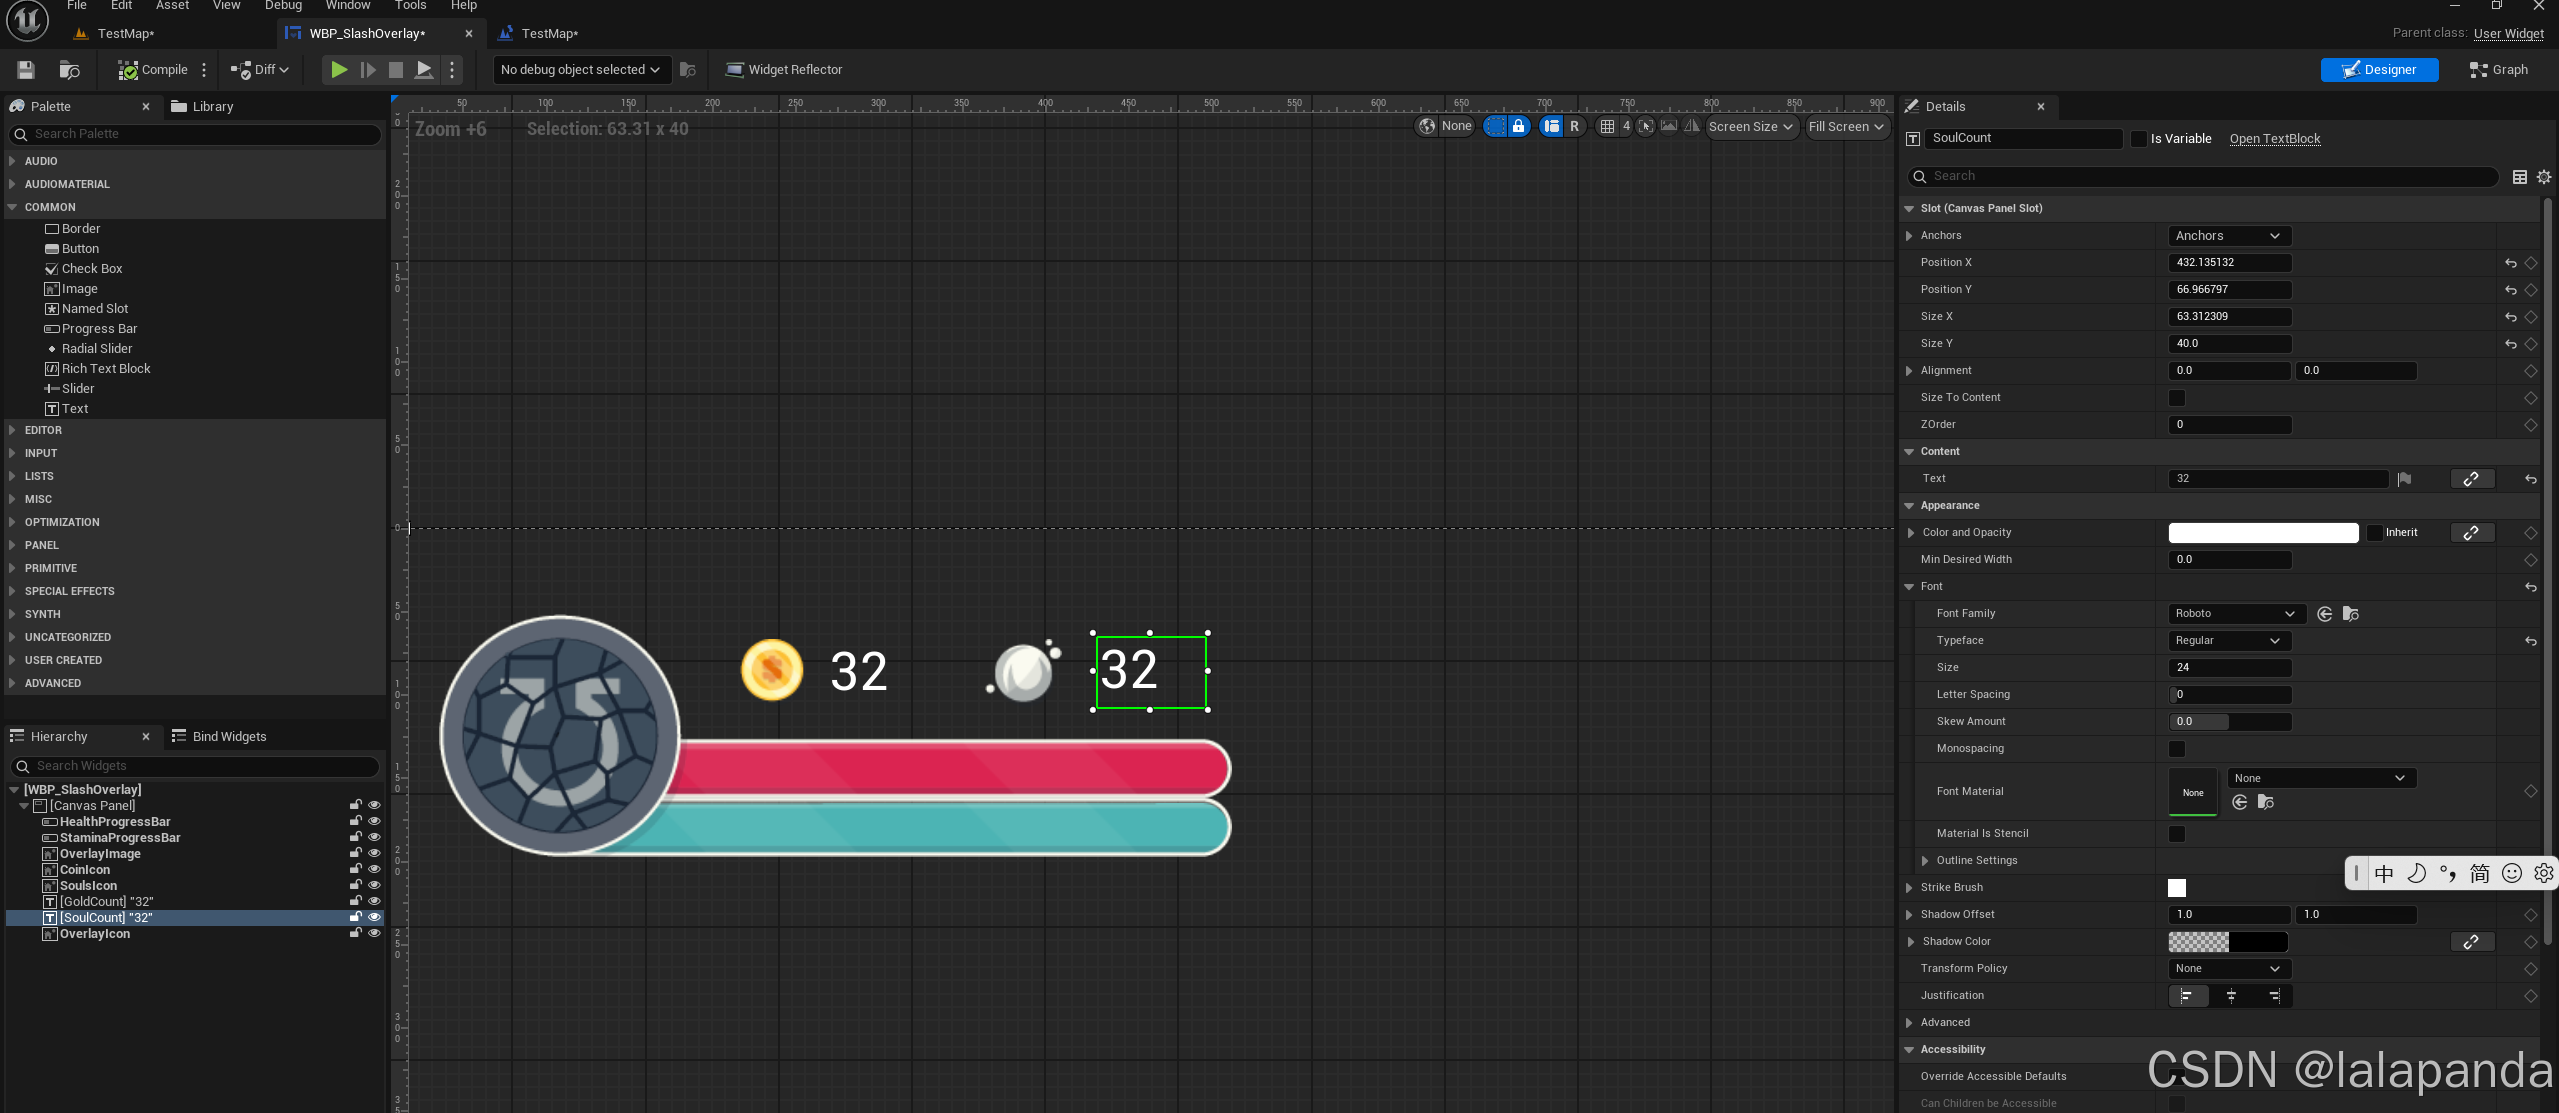Open the Window menu
Image resolution: width=2559 pixels, height=1113 pixels.
point(347,6)
